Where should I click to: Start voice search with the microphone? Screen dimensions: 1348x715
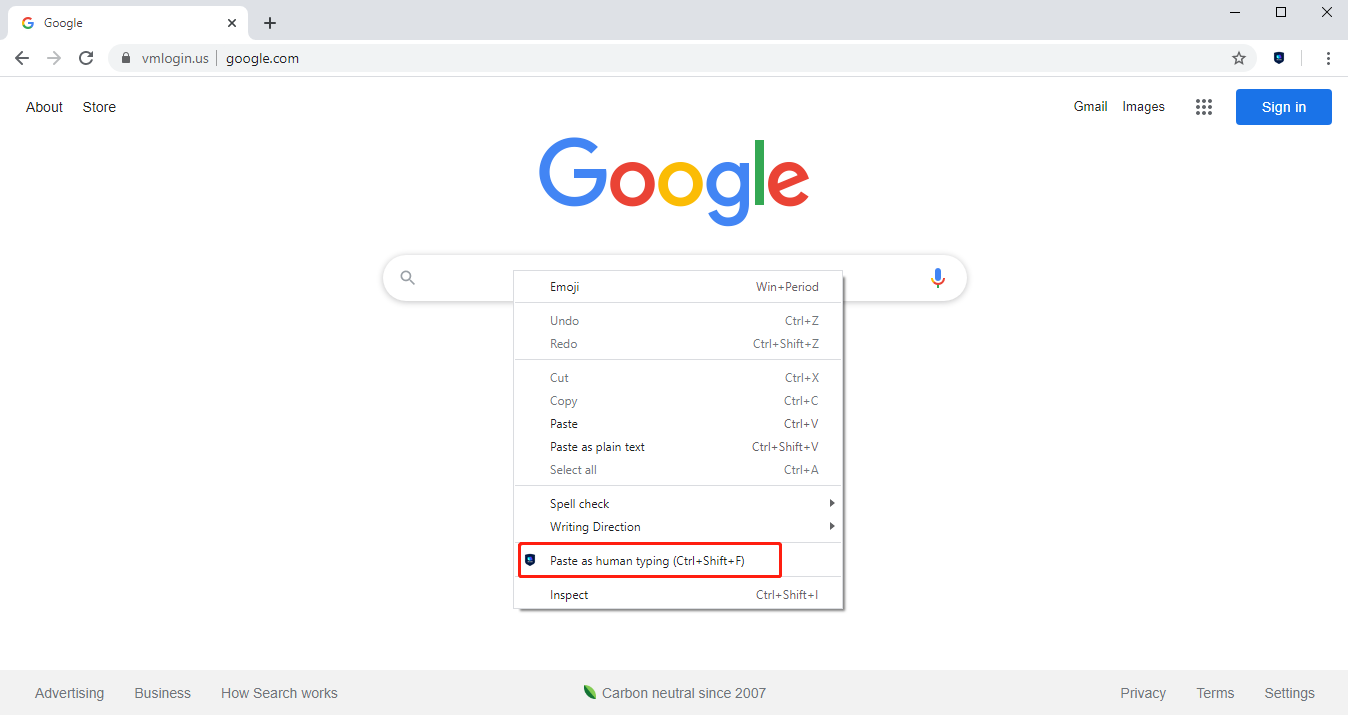pos(937,278)
